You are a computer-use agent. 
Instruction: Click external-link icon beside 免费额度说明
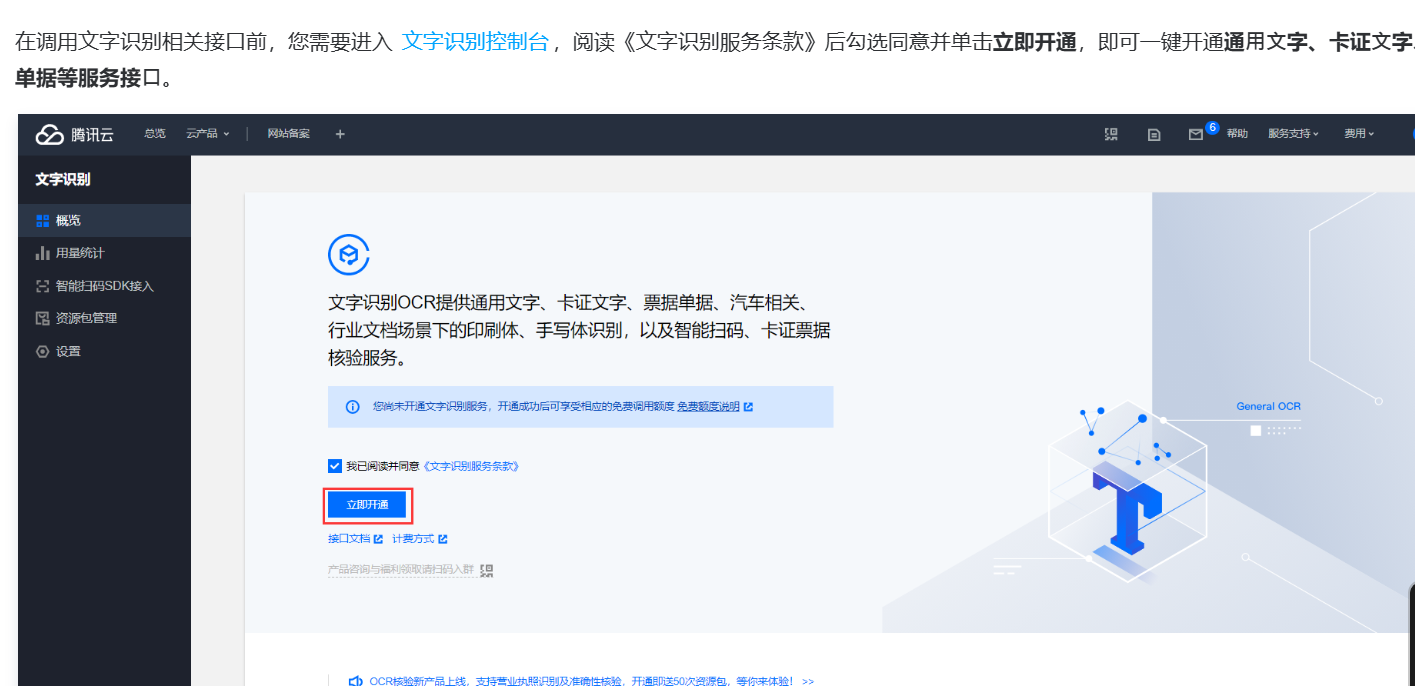[x=748, y=407]
